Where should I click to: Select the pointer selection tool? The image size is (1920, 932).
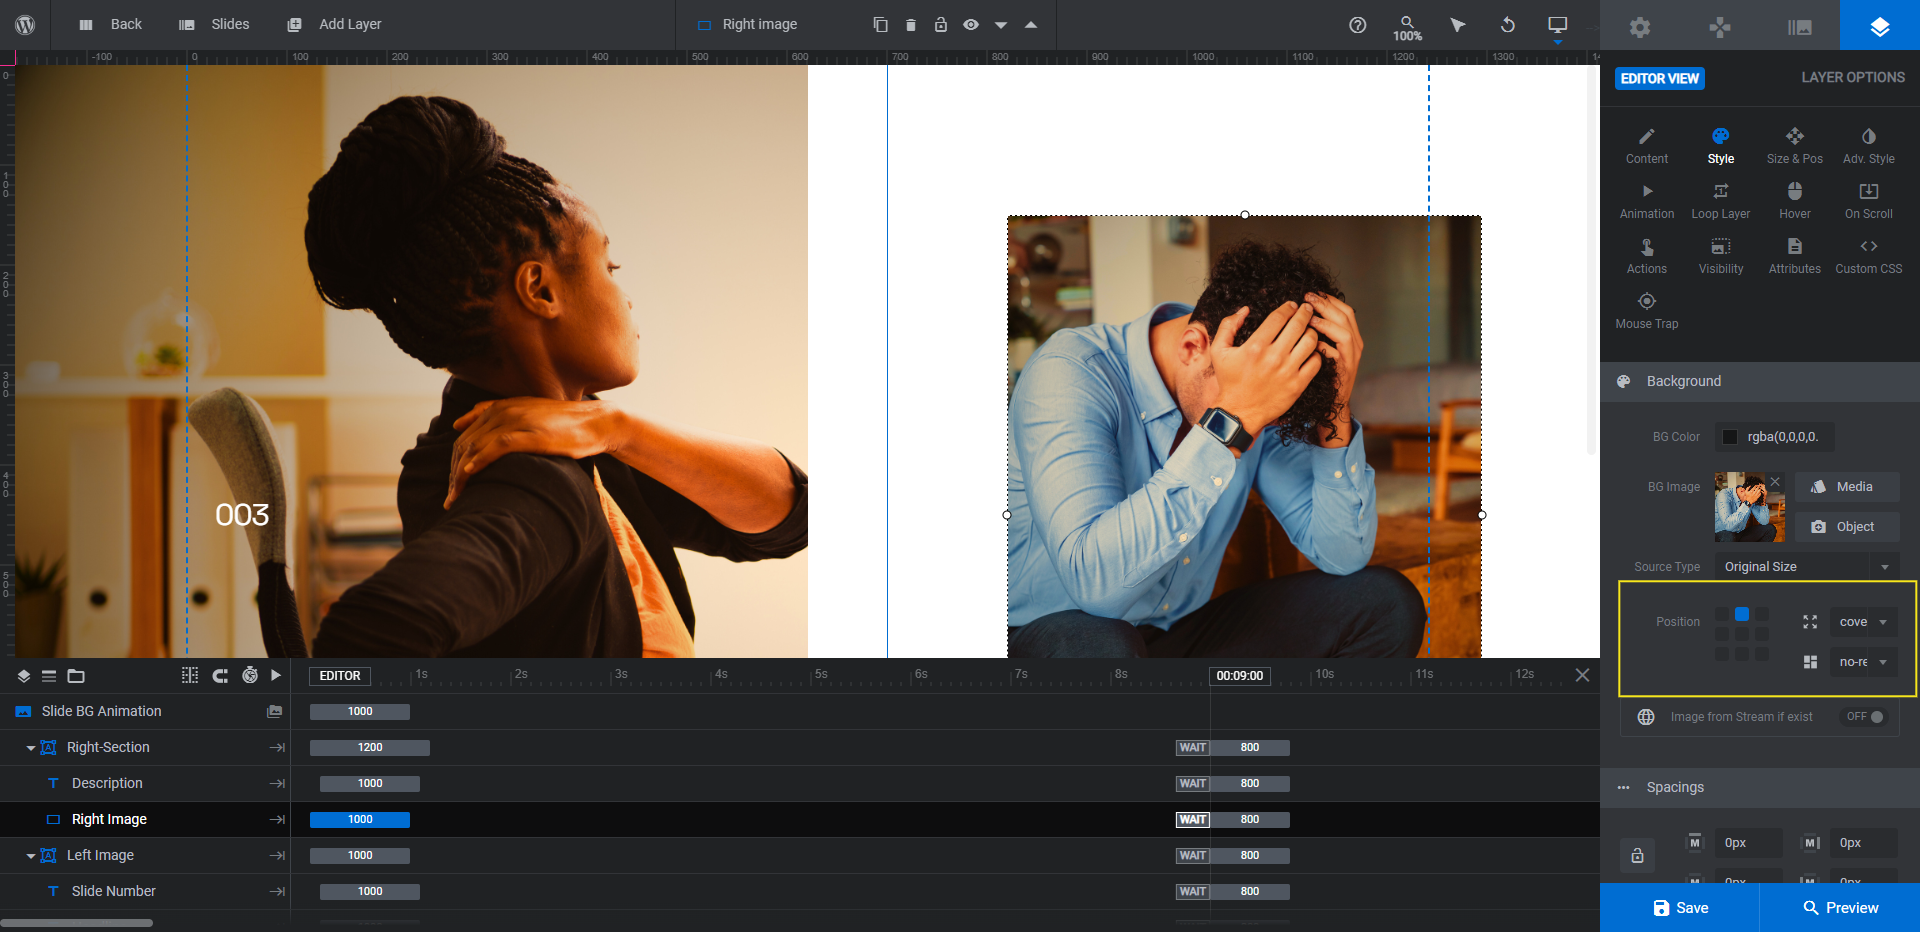point(1457,25)
